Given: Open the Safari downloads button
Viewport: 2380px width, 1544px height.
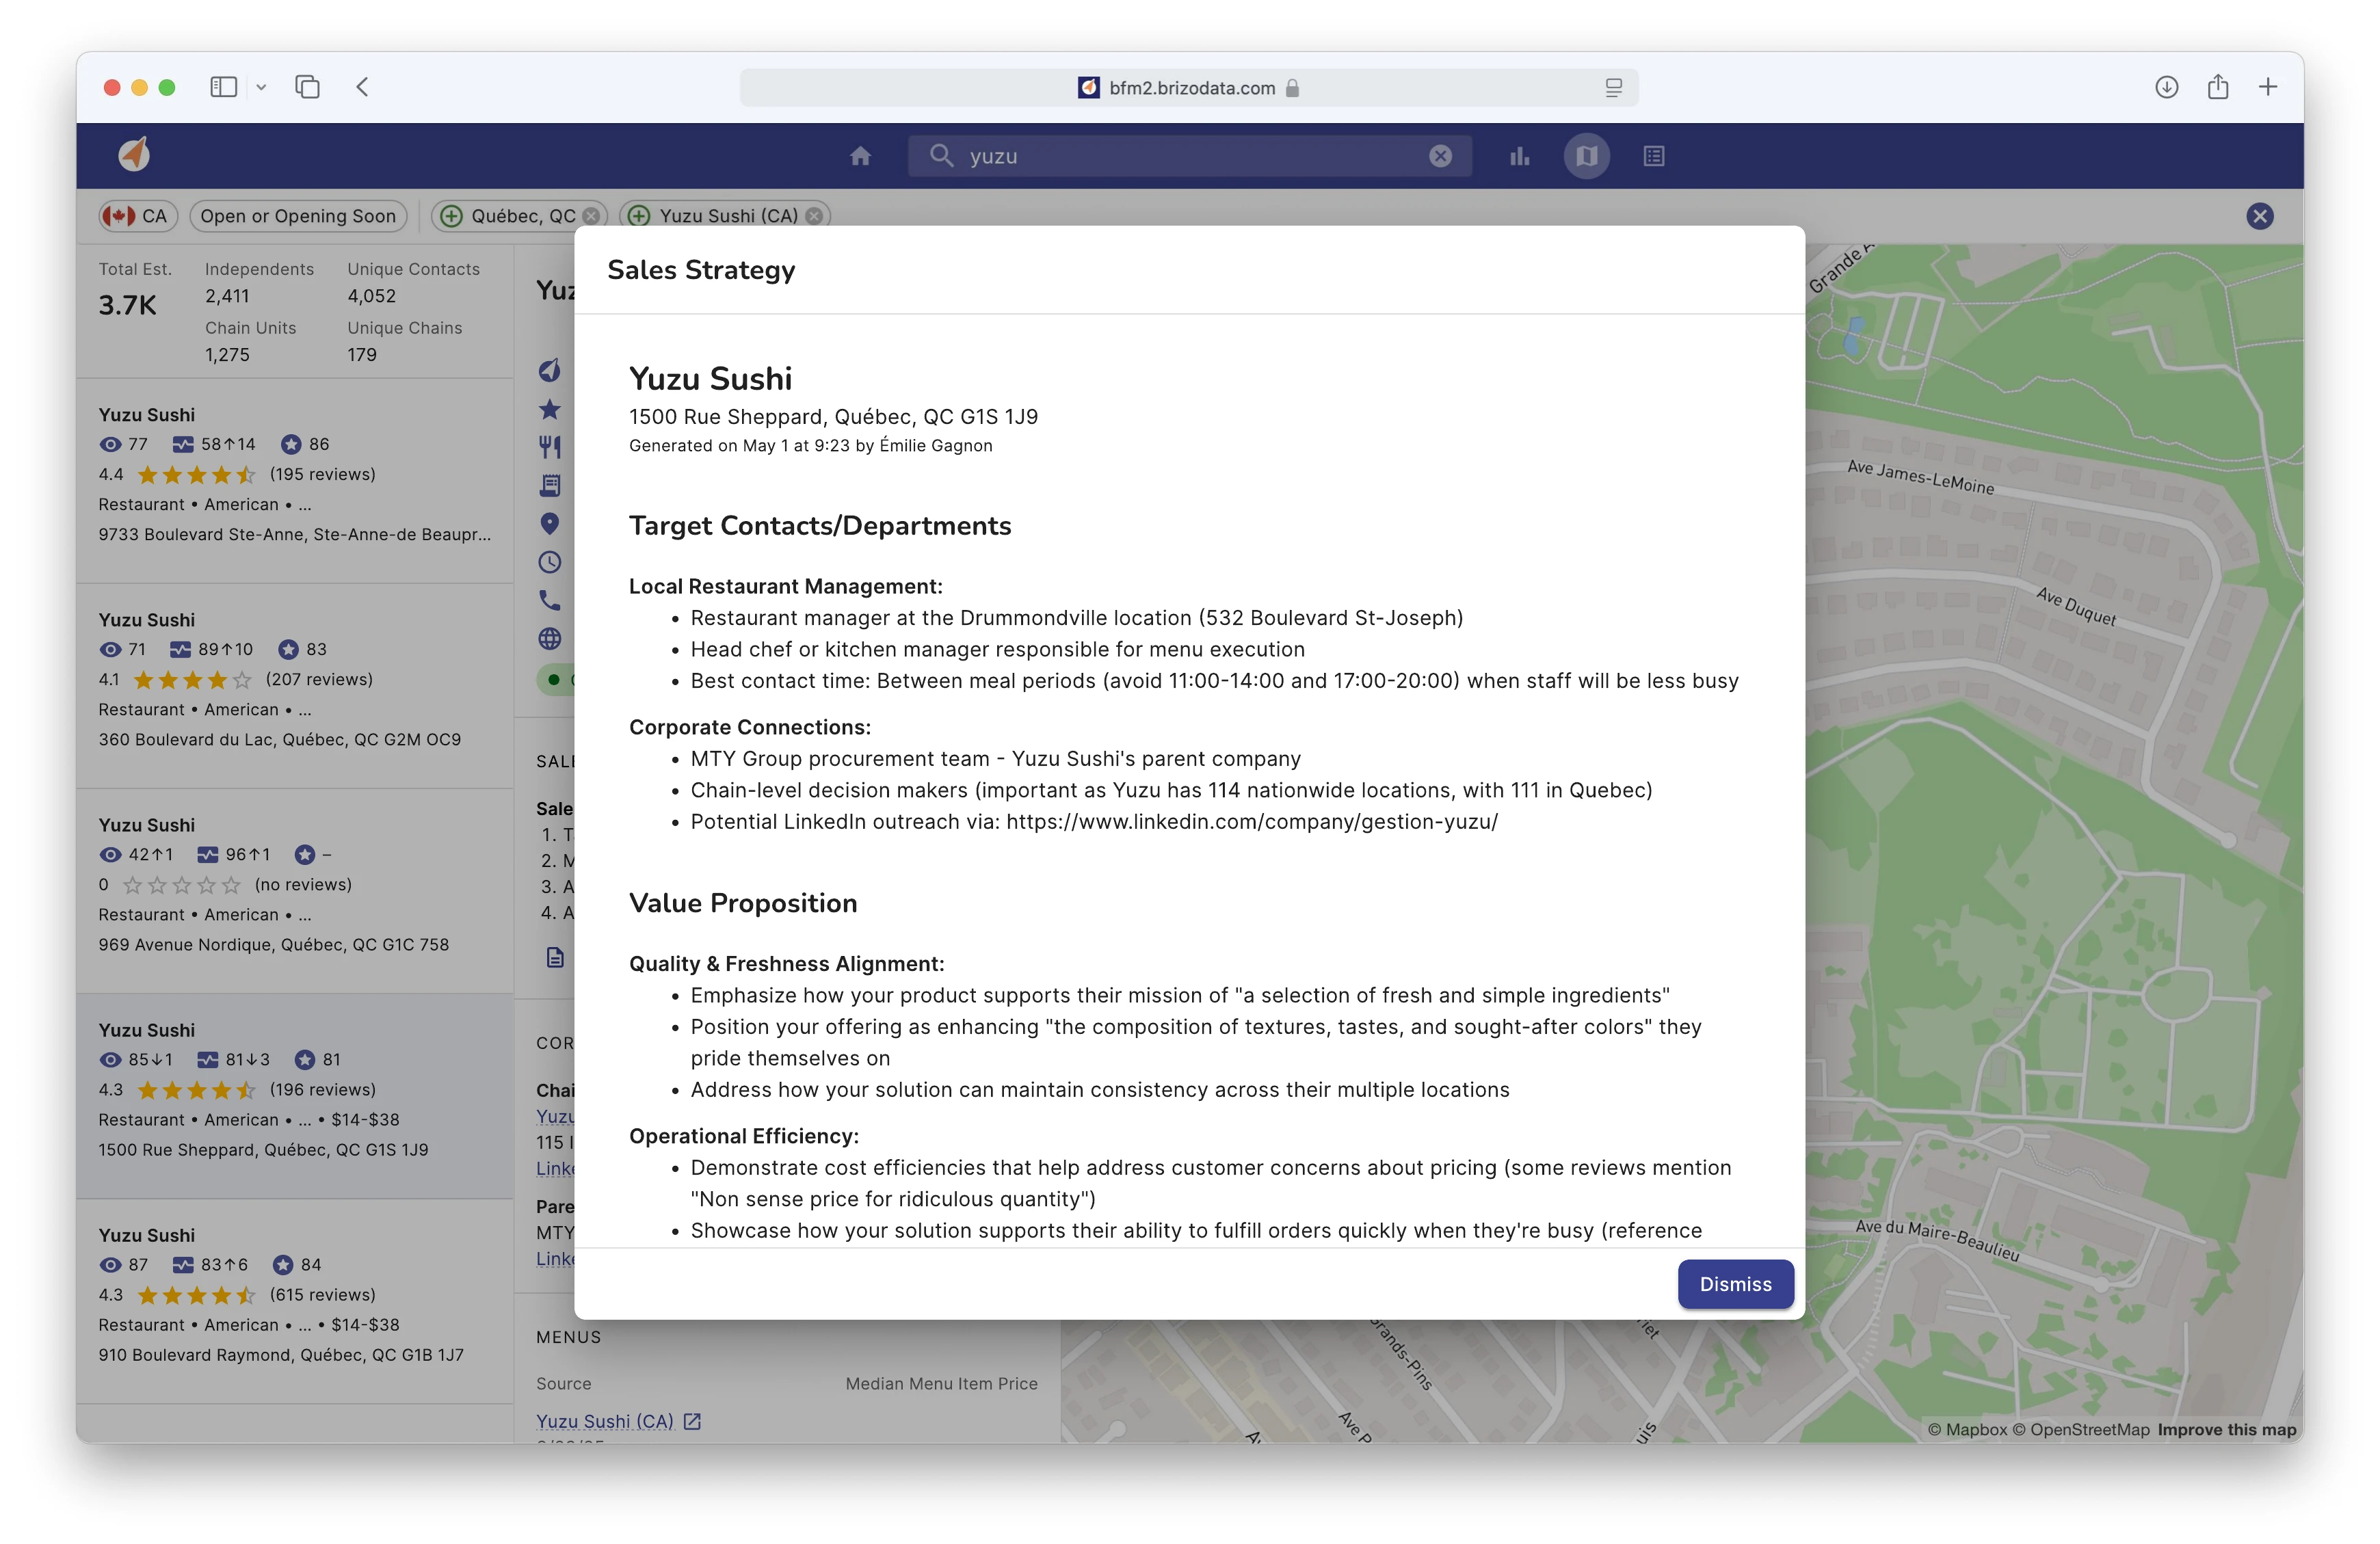Looking at the screenshot, I should [x=2166, y=87].
